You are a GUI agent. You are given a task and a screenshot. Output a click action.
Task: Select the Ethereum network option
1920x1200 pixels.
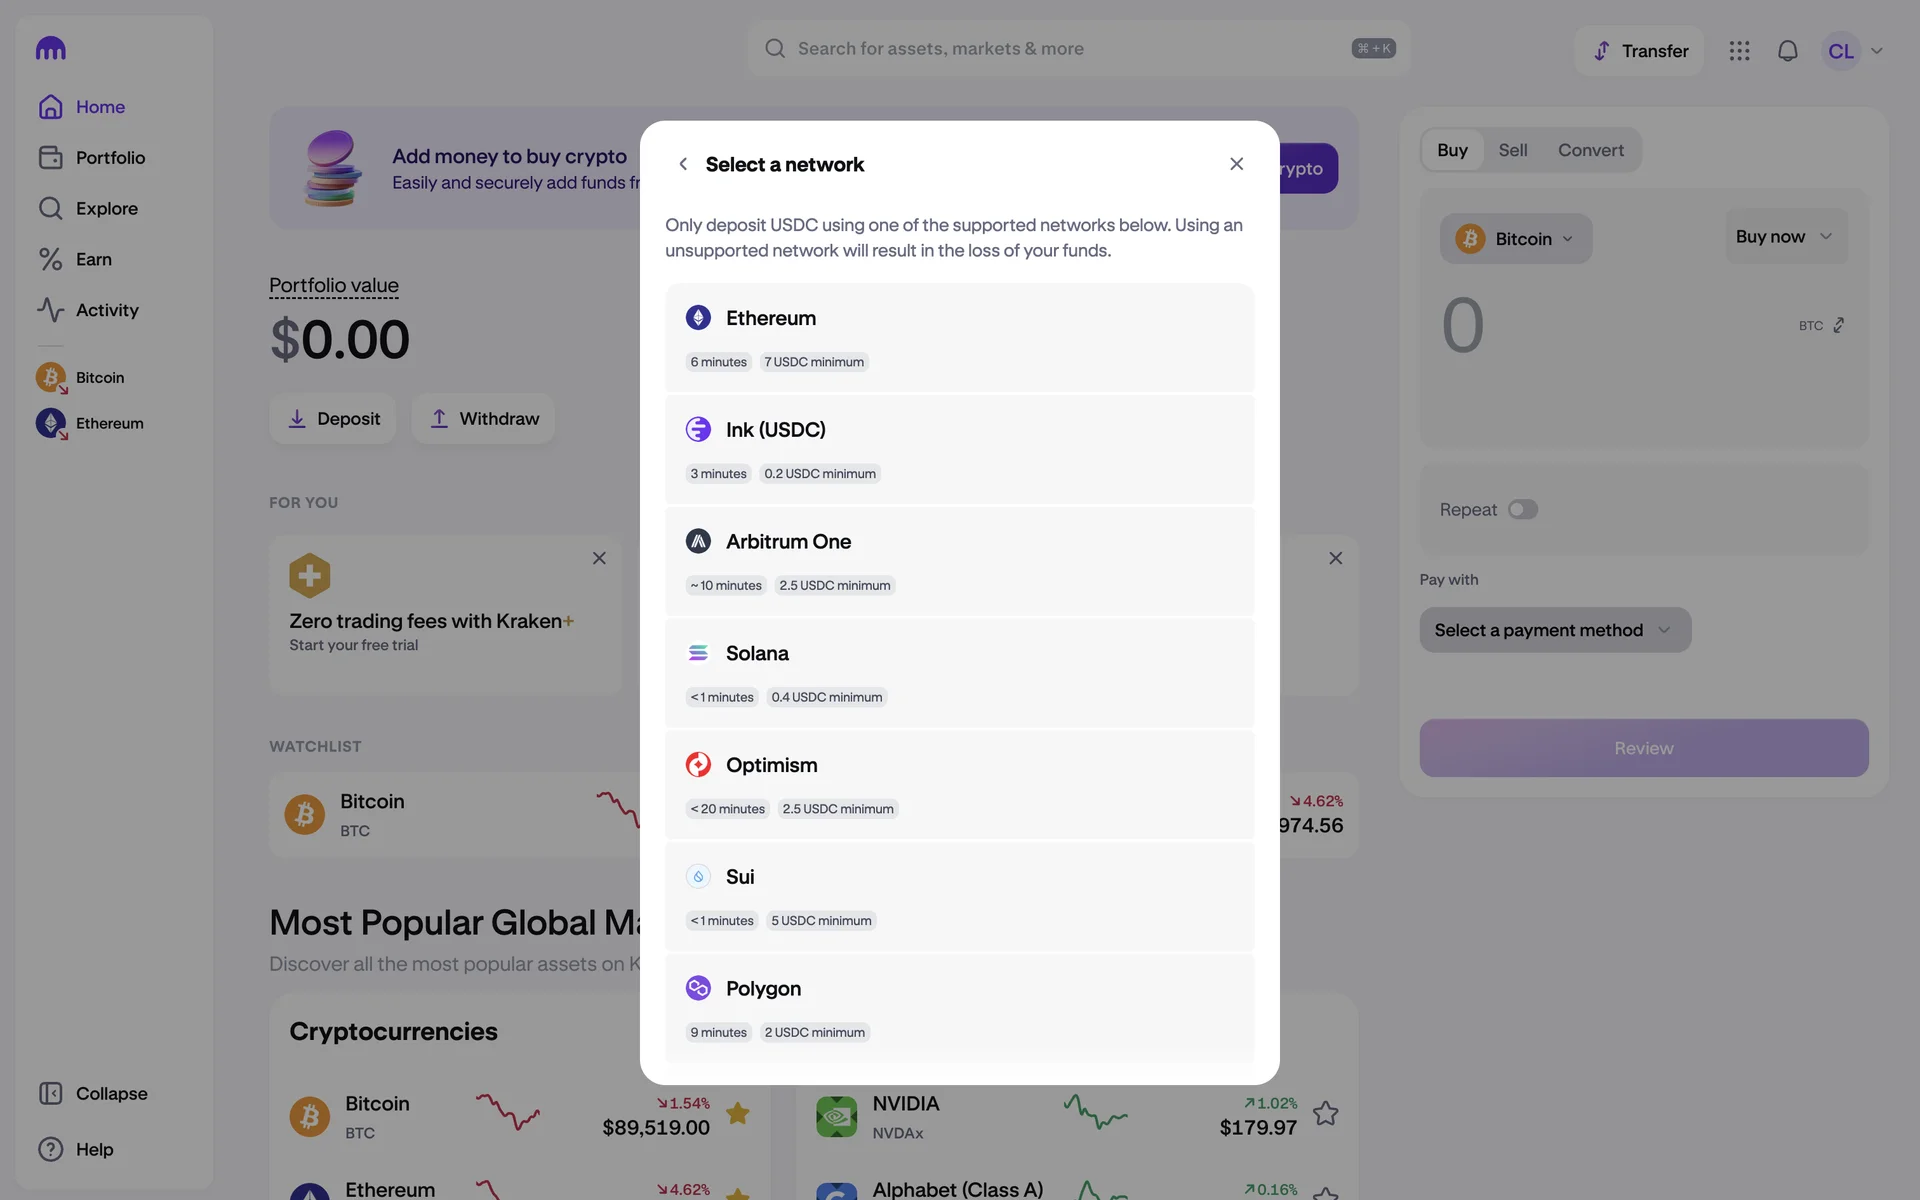click(x=960, y=338)
